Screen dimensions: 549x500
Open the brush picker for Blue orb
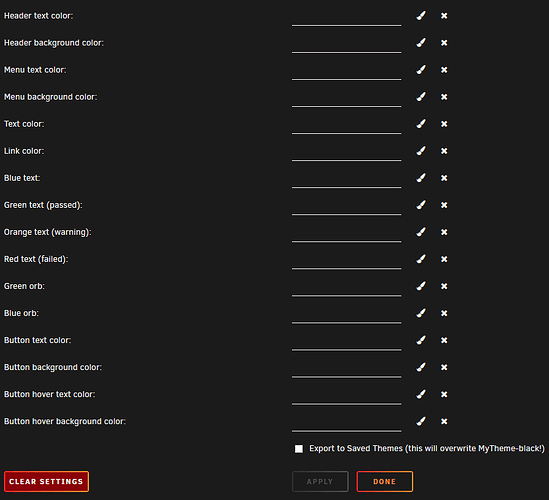pyautogui.click(x=421, y=313)
